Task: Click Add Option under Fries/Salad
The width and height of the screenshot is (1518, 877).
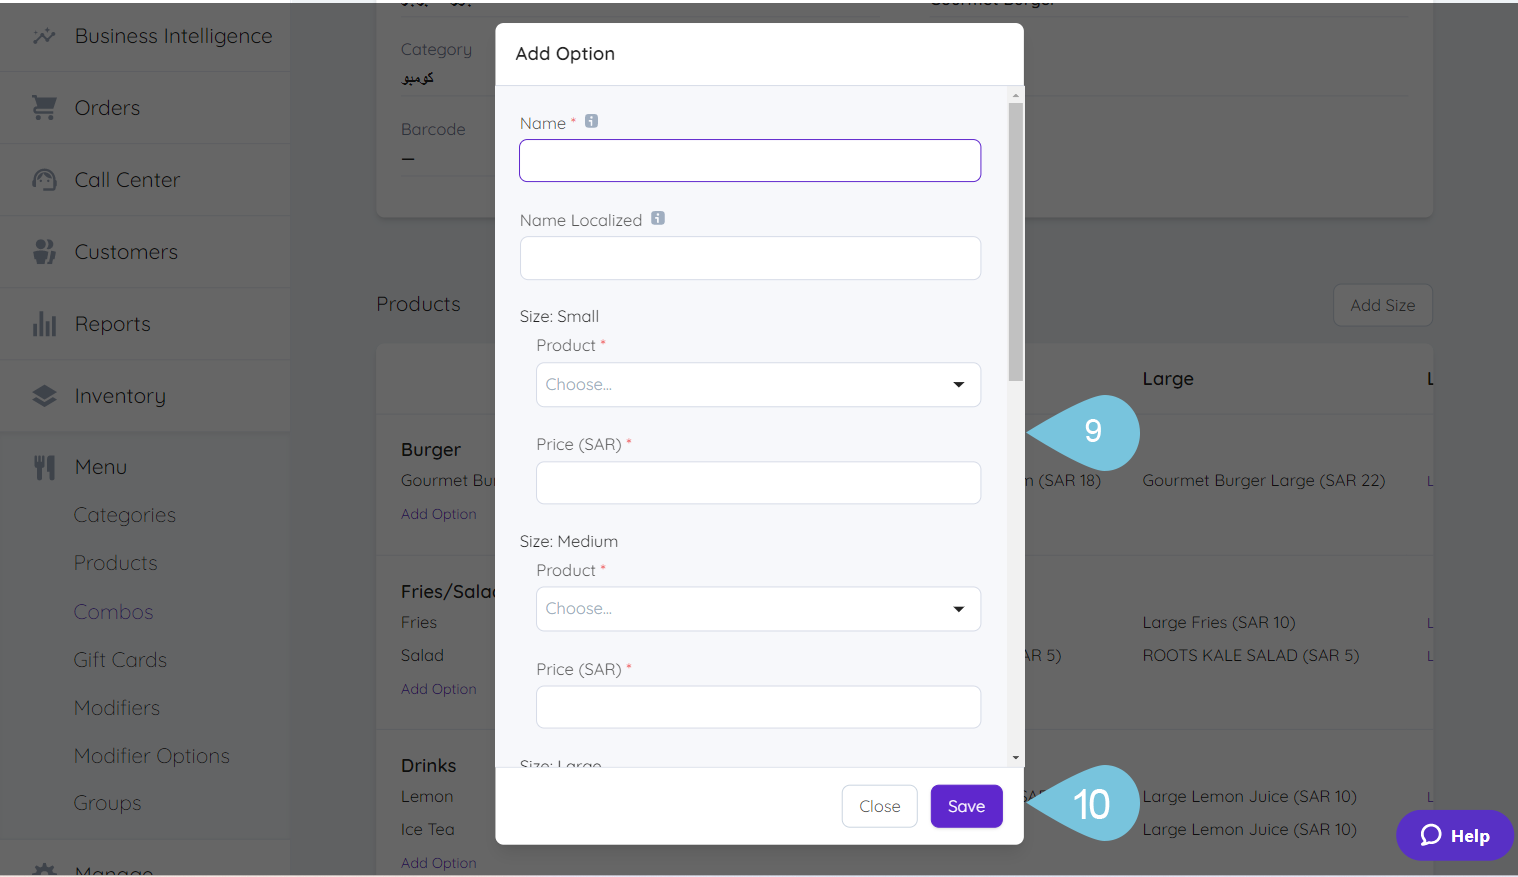Action: click(x=438, y=688)
